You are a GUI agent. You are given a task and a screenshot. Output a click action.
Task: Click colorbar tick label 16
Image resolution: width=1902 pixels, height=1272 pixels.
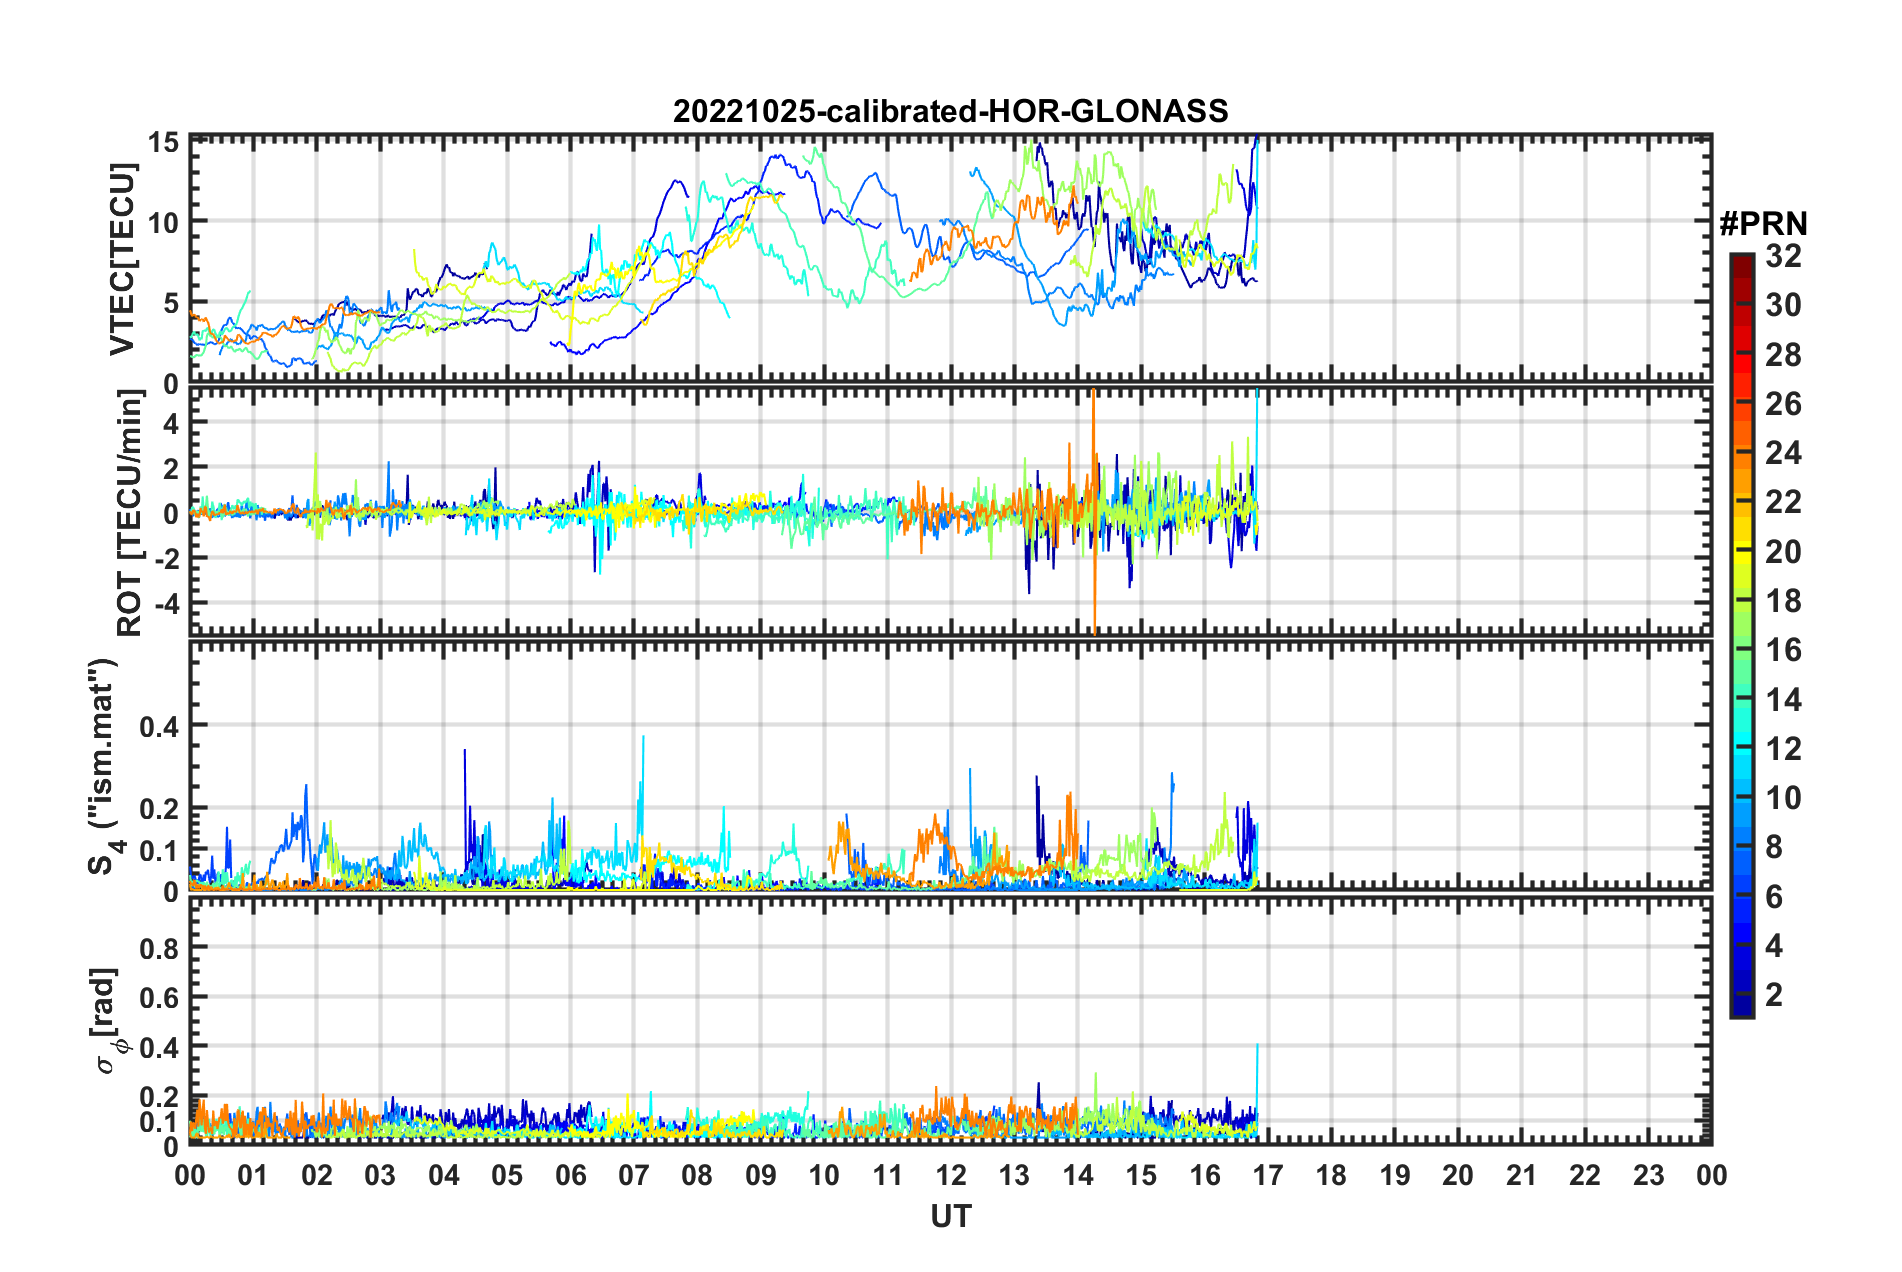click(x=1783, y=650)
